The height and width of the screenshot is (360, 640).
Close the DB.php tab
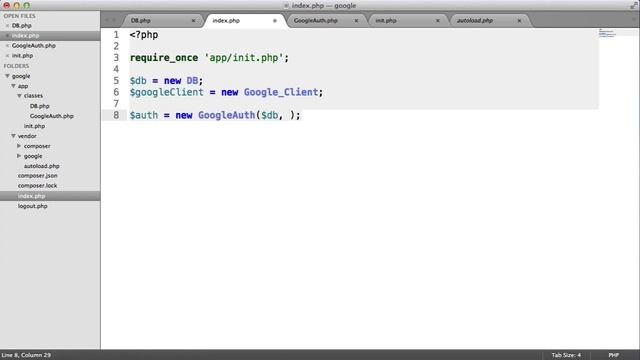[x=193, y=20]
